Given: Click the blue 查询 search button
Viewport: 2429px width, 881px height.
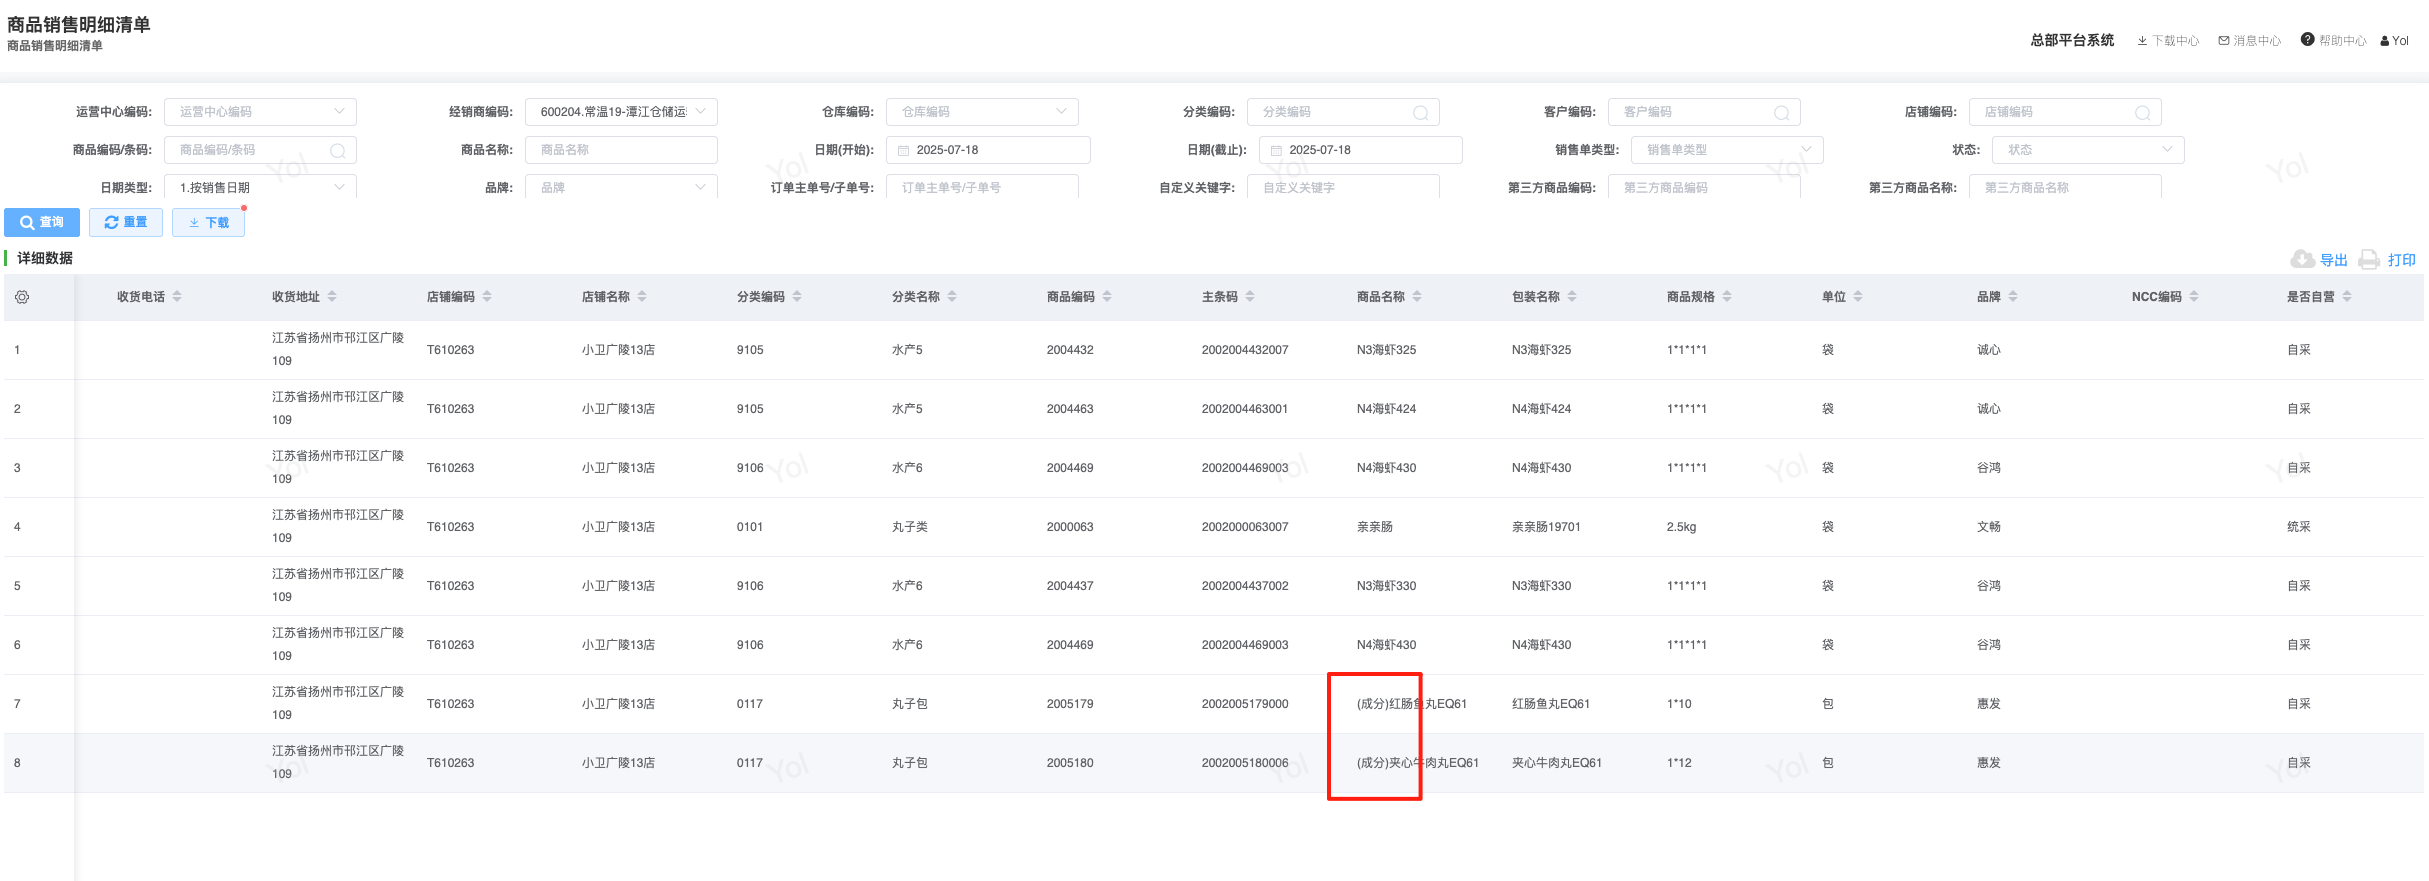Looking at the screenshot, I should point(42,222).
